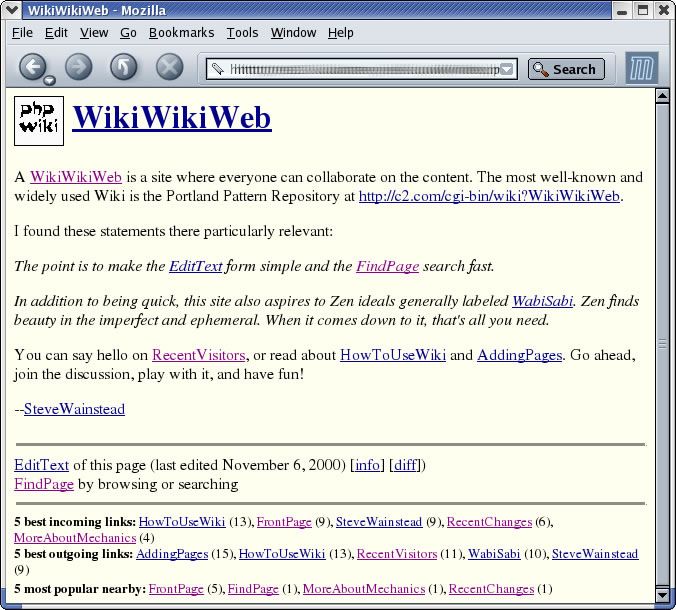
Task: Click the EditText link below the divider
Action: coord(41,465)
